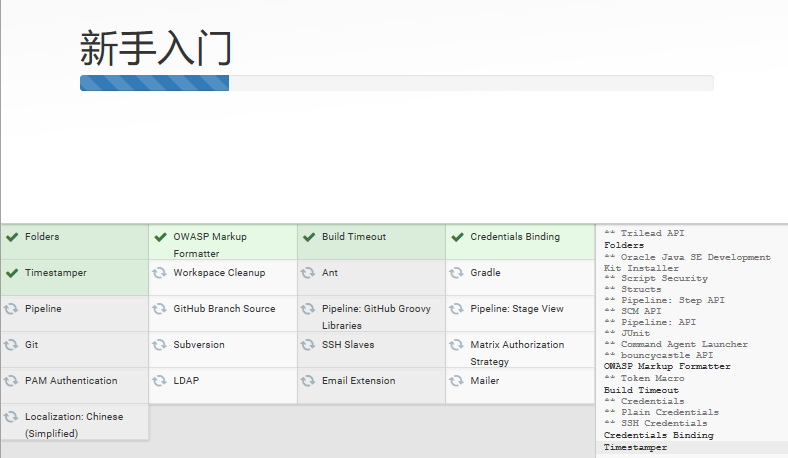The image size is (788, 458).
Task: Click the green checkmark beside Folders
Action: pyautogui.click(x=12, y=237)
